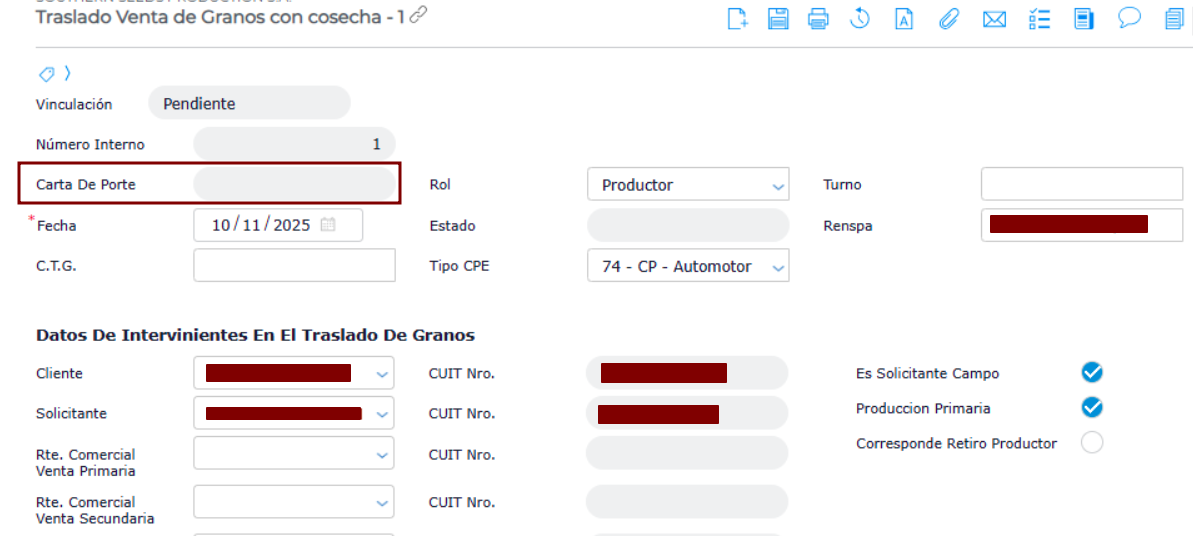Open the Cliente dropdown
The width and height of the screenshot is (1193, 536).
(382, 374)
